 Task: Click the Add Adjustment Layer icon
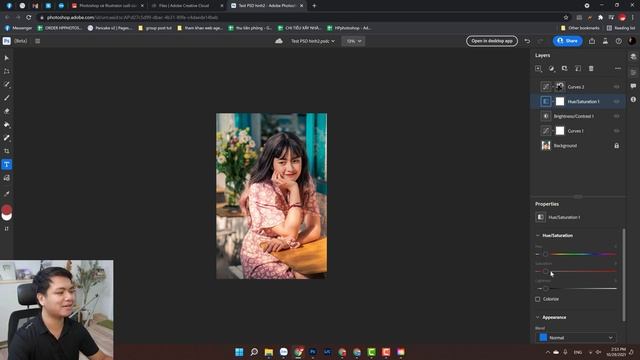pos(551,69)
